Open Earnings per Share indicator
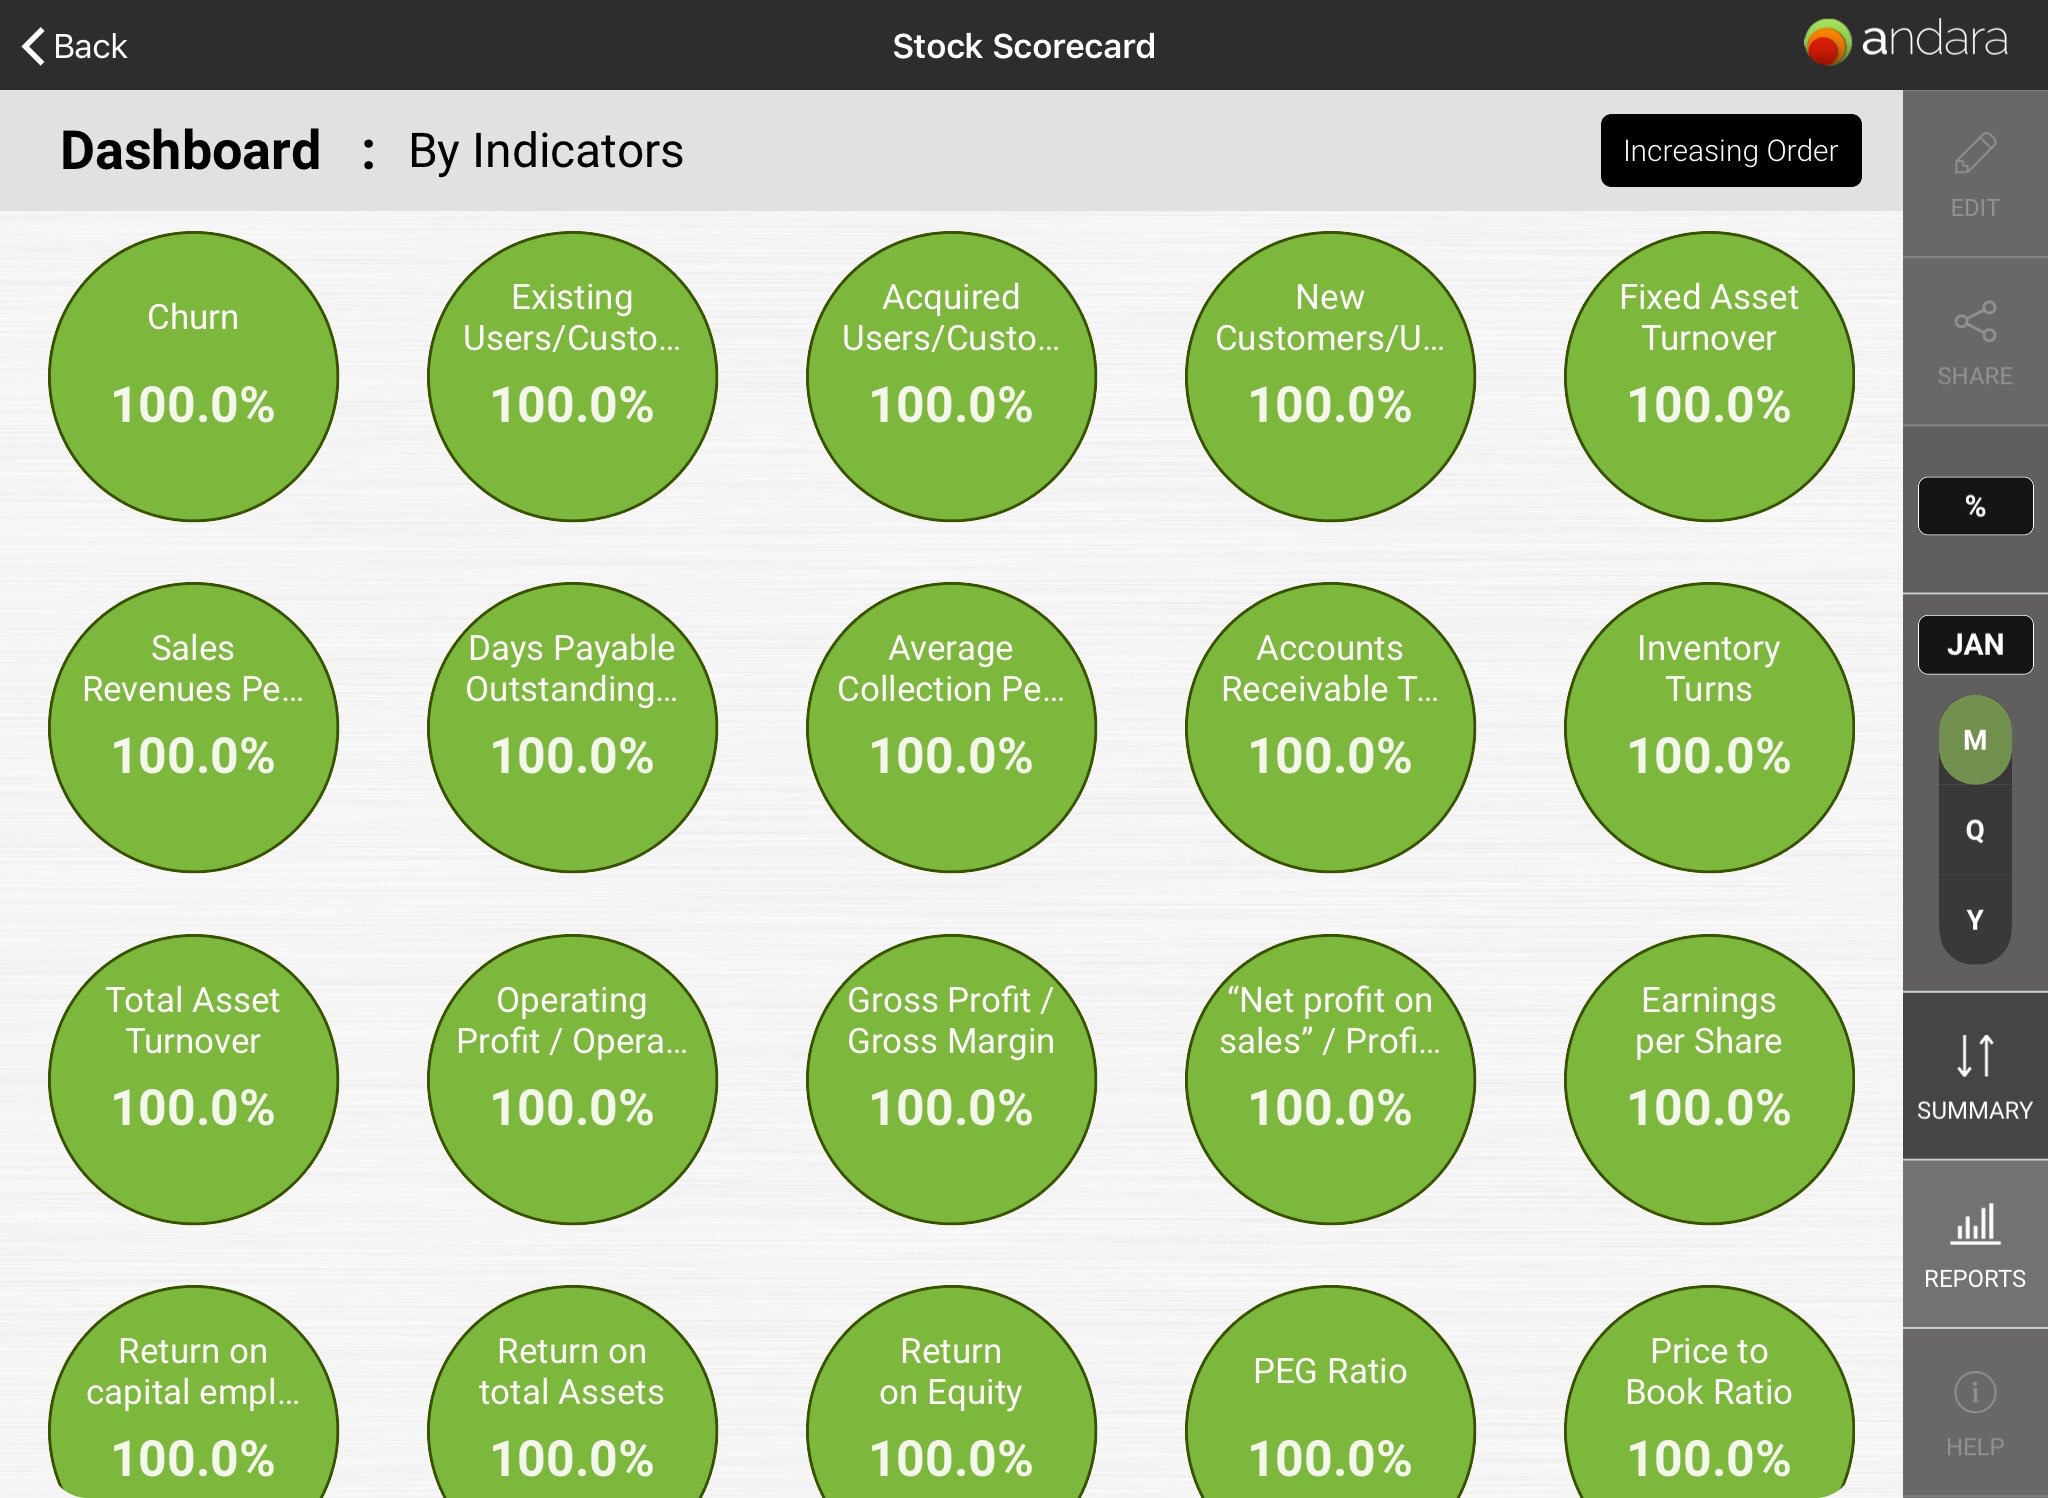The image size is (2048, 1498). (x=1708, y=1079)
